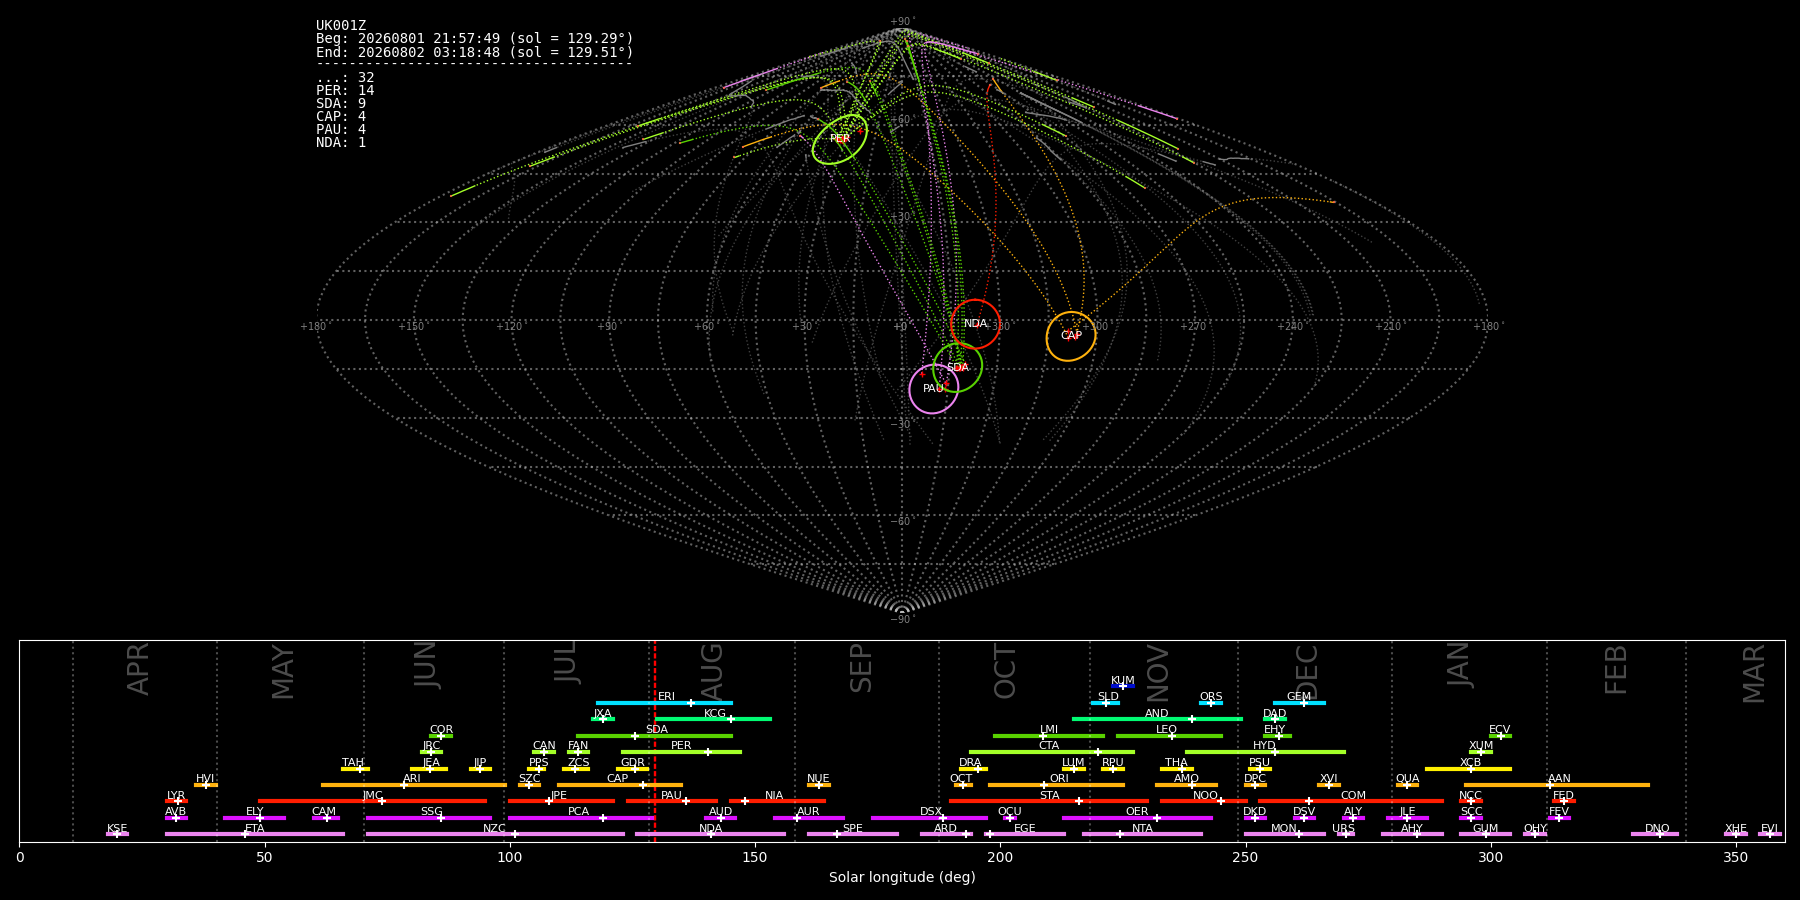Select the GEM shower bar in timeline
Viewport: 1800px width, 900px height.
[x=1299, y=703]
